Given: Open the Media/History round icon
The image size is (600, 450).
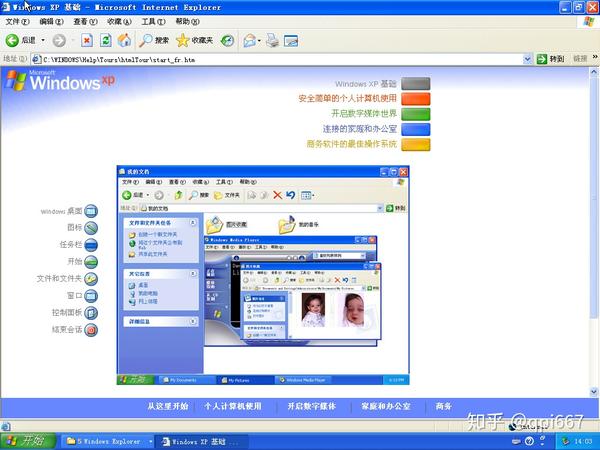Looking at the screenshot, I should 228,40.
